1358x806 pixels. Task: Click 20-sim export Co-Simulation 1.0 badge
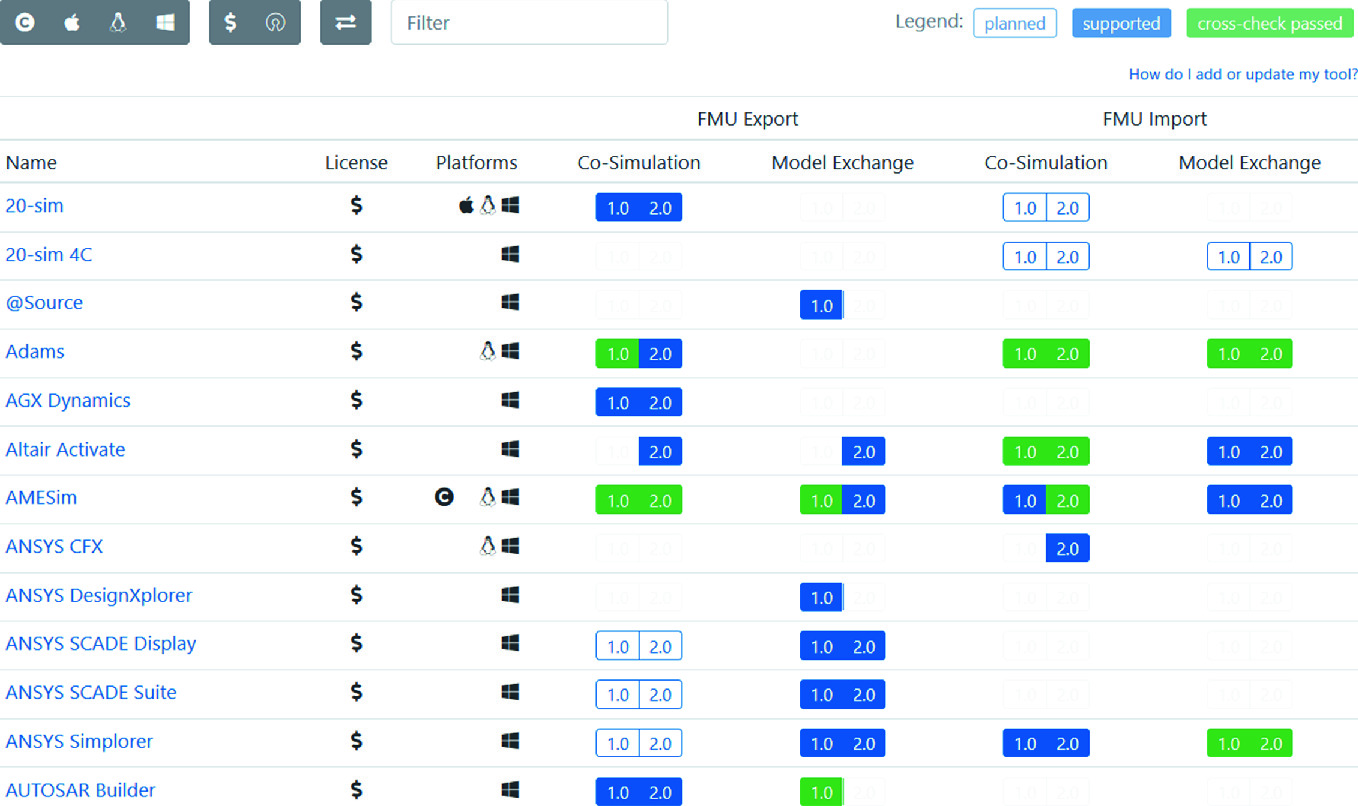pos(617,208)
